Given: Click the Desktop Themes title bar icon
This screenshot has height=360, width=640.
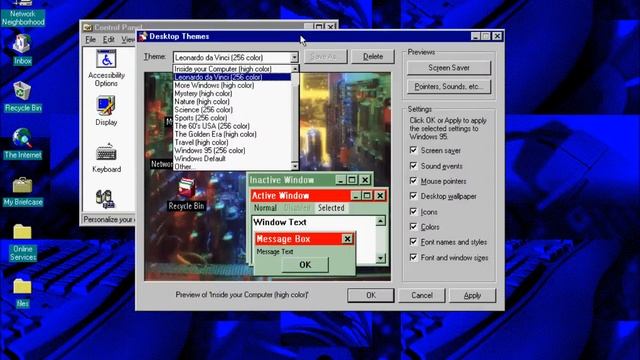Looking at the screenshot, I should pyautogui.click(x=142, y=36).
